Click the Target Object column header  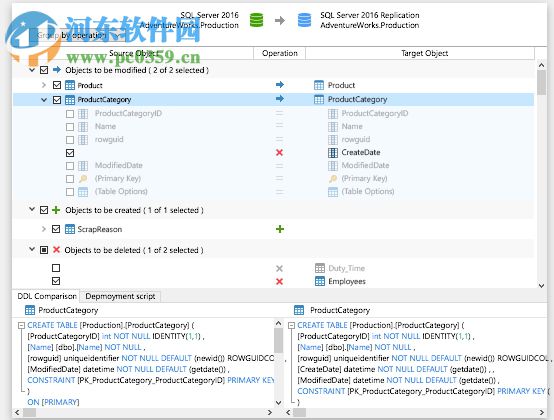pyautogui.click(x=420, y=53)
